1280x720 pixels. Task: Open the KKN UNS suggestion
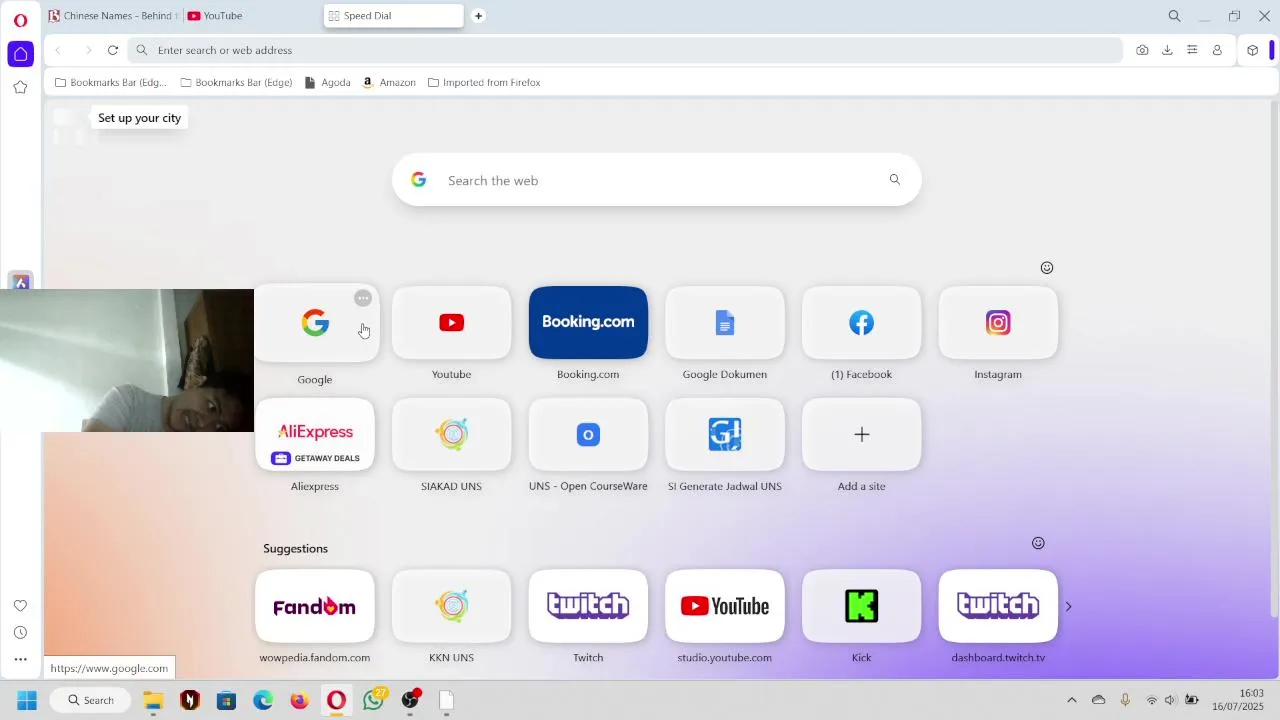pyautogui.click(x=451, y=606)
